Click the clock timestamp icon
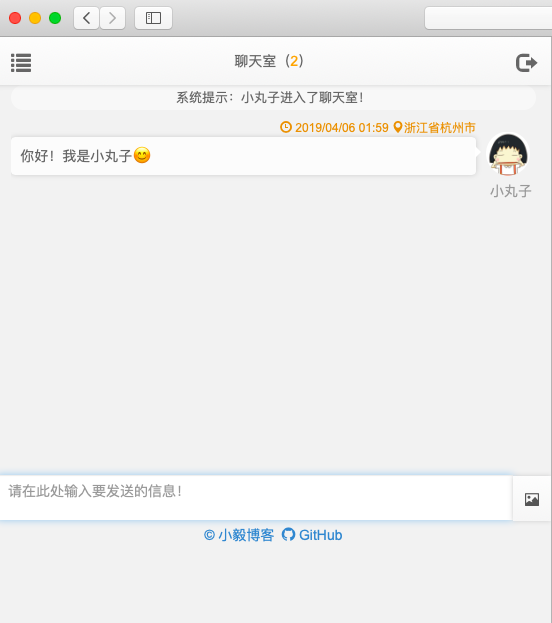The height and width of the screenshot is (623, 552). (286, 127)
